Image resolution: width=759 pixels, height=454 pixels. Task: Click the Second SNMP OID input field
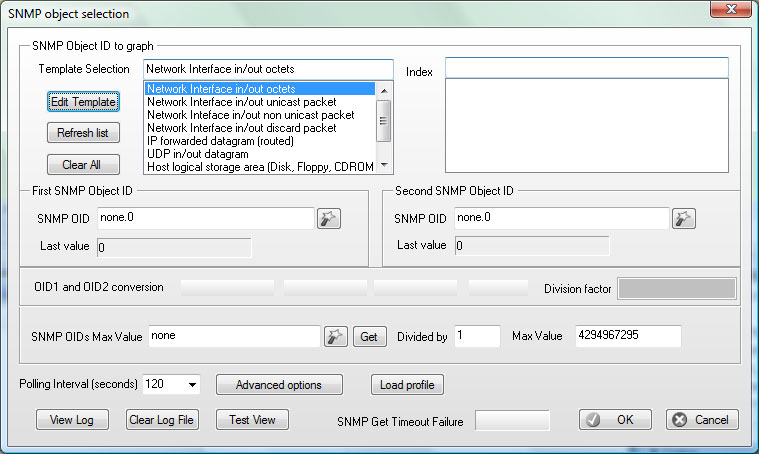click(562, 218)
